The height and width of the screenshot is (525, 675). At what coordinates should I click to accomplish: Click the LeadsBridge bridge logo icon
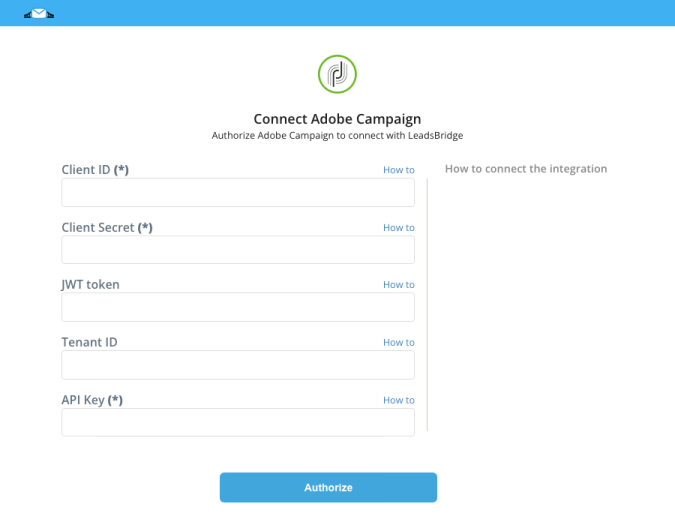pyautogui.click(x=39, y=14)
